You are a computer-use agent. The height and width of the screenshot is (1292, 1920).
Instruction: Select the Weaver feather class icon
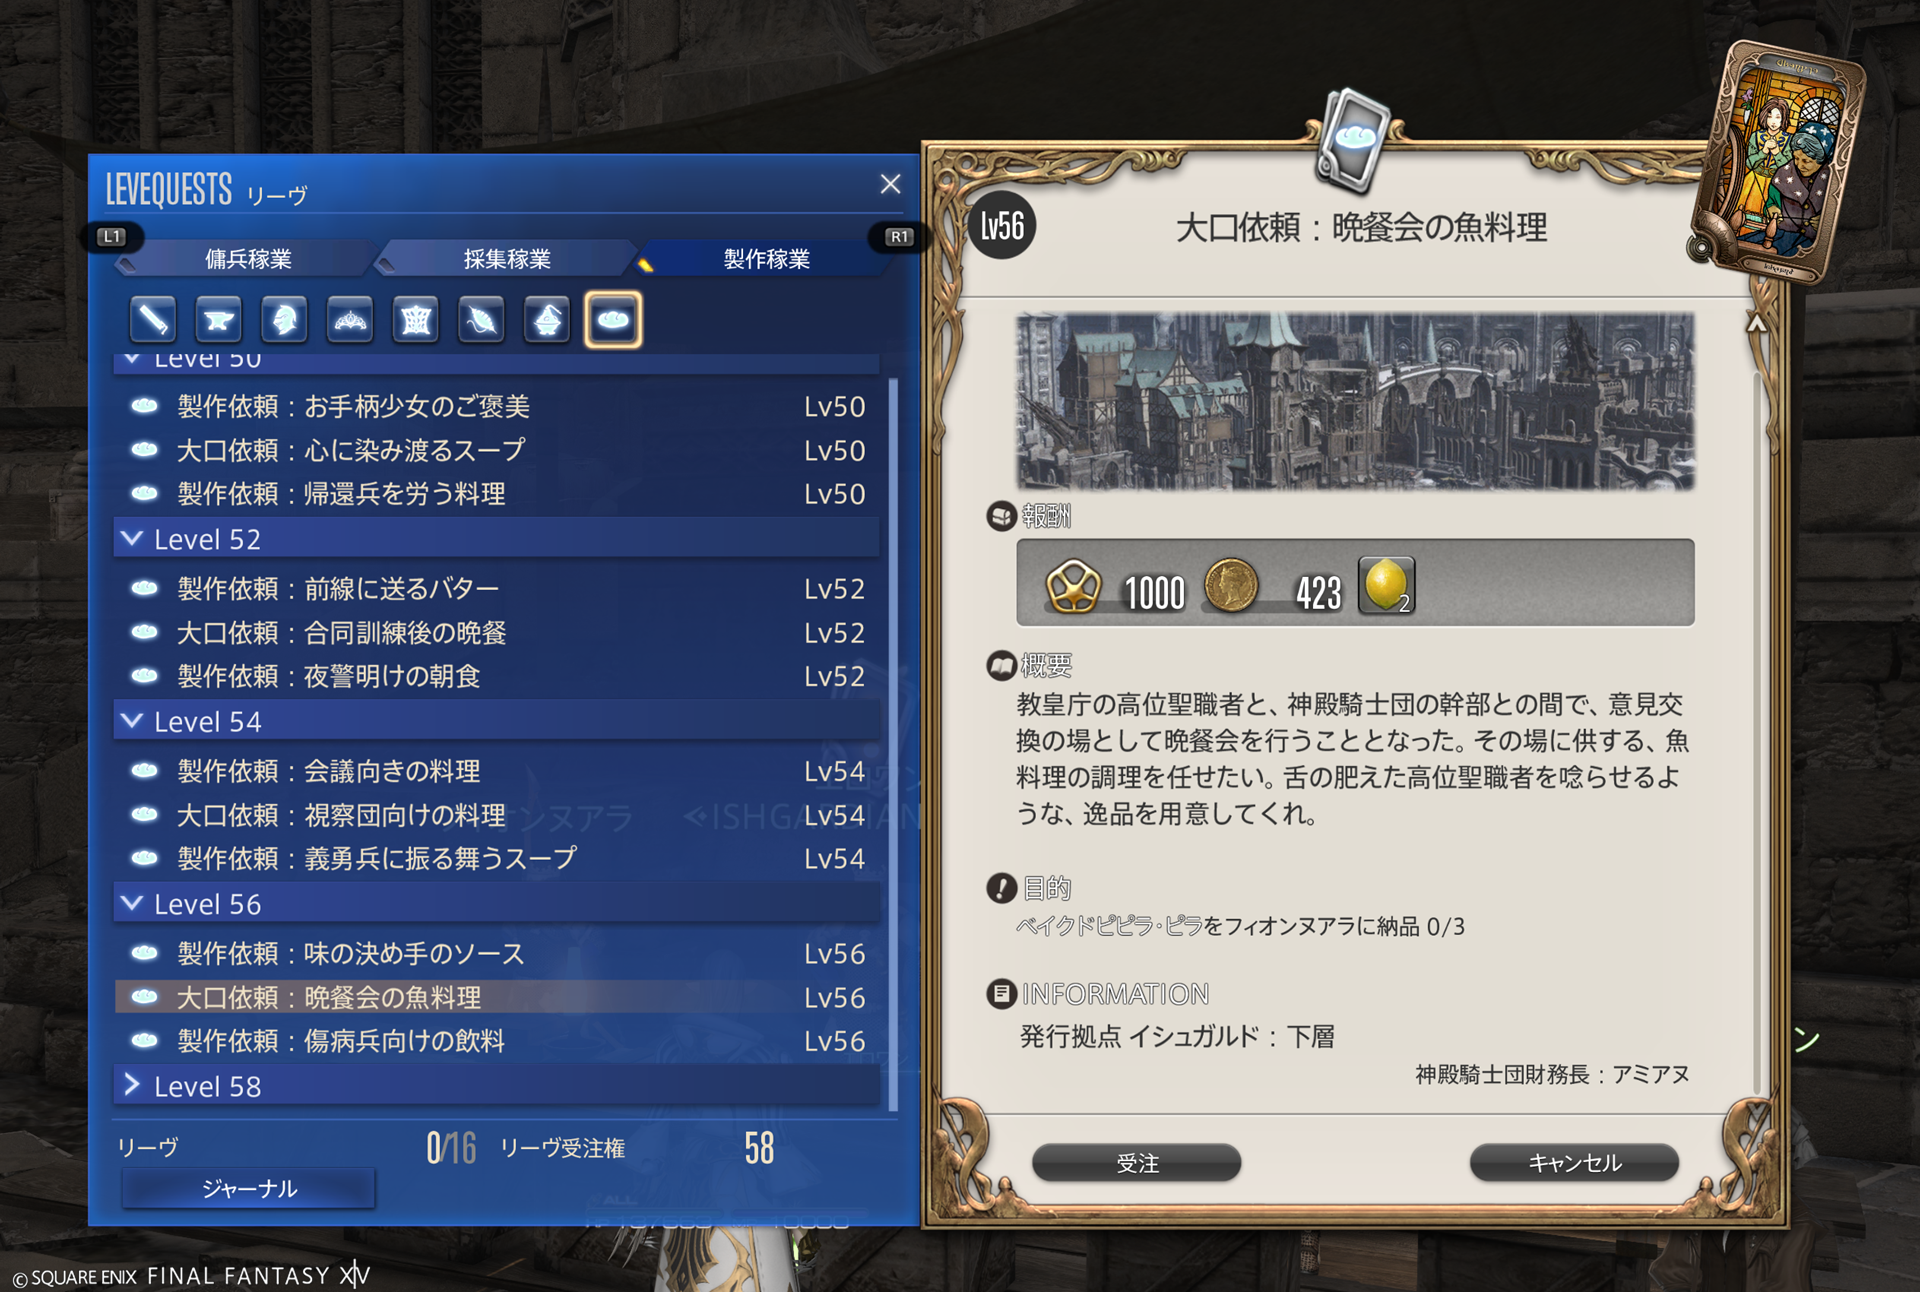(481, 320)
